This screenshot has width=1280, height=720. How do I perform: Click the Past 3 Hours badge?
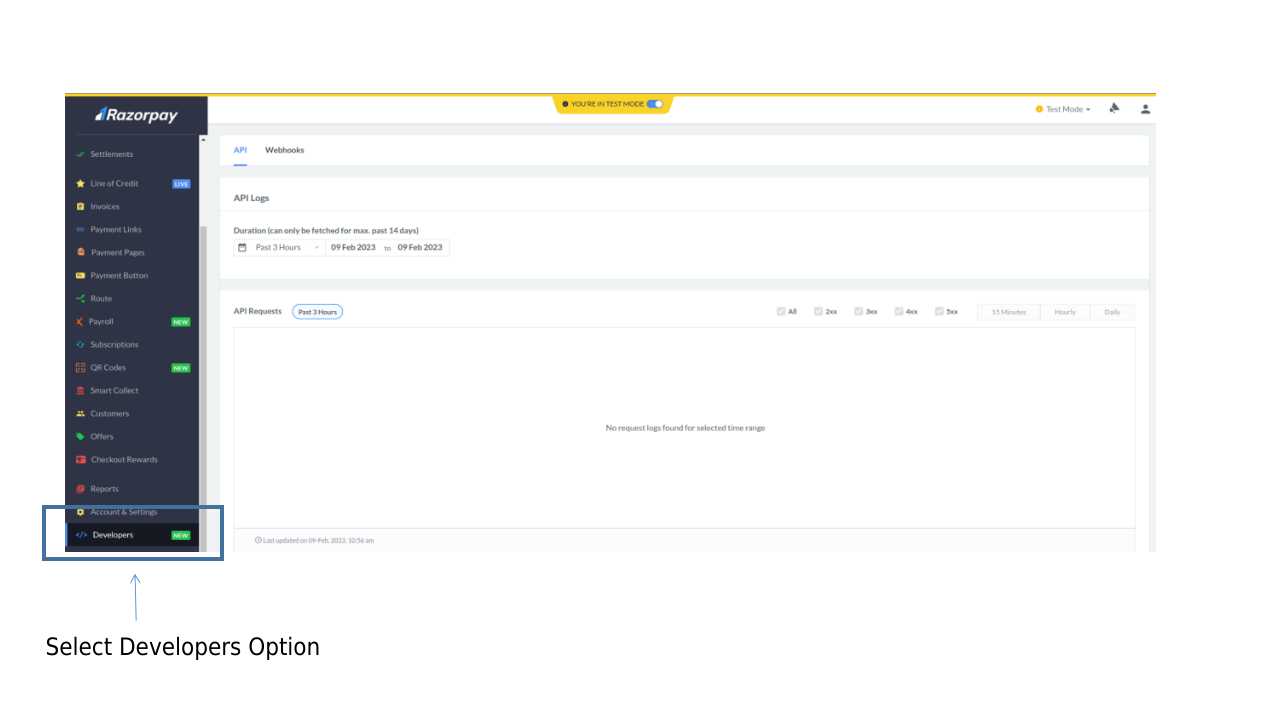coord(317,312)
